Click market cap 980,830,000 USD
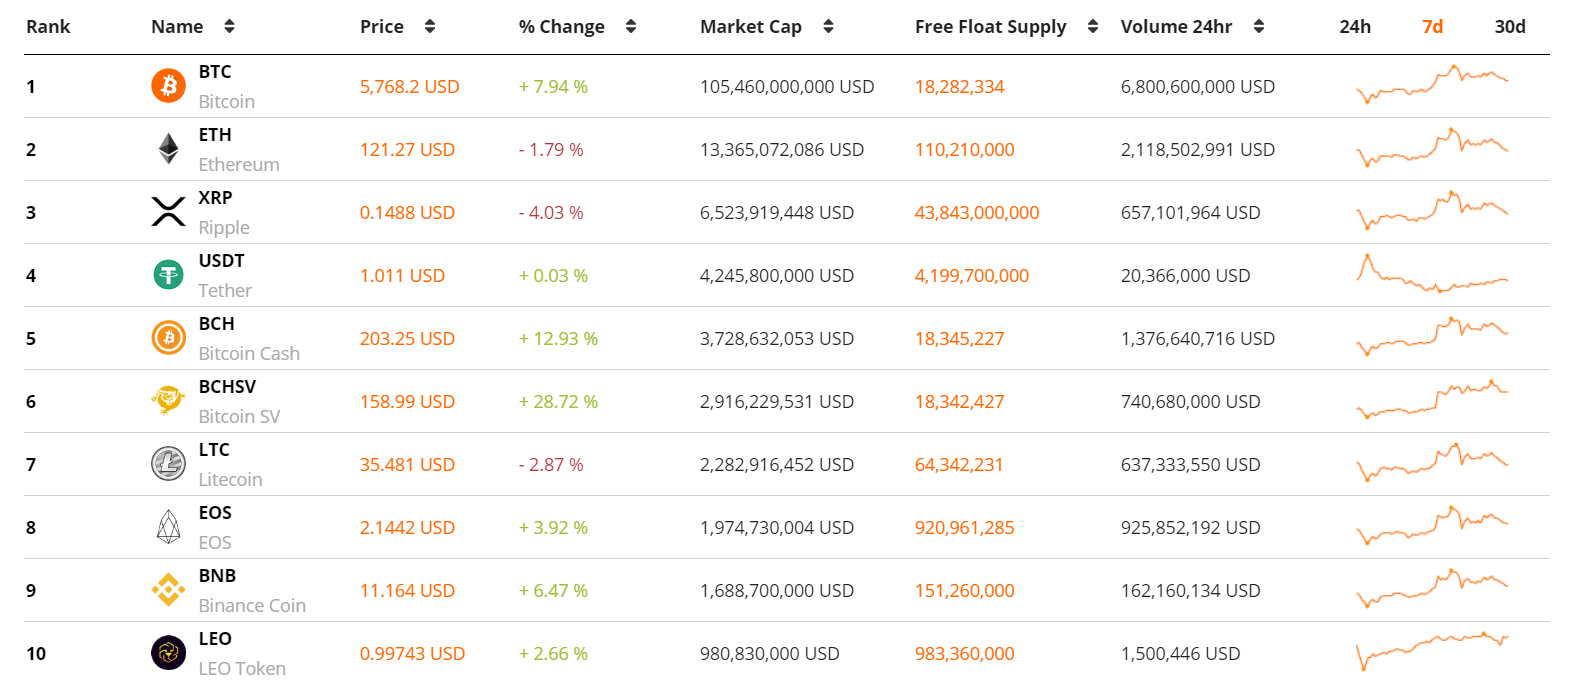This screenshot has height=680, width=1573. (769, 654)
